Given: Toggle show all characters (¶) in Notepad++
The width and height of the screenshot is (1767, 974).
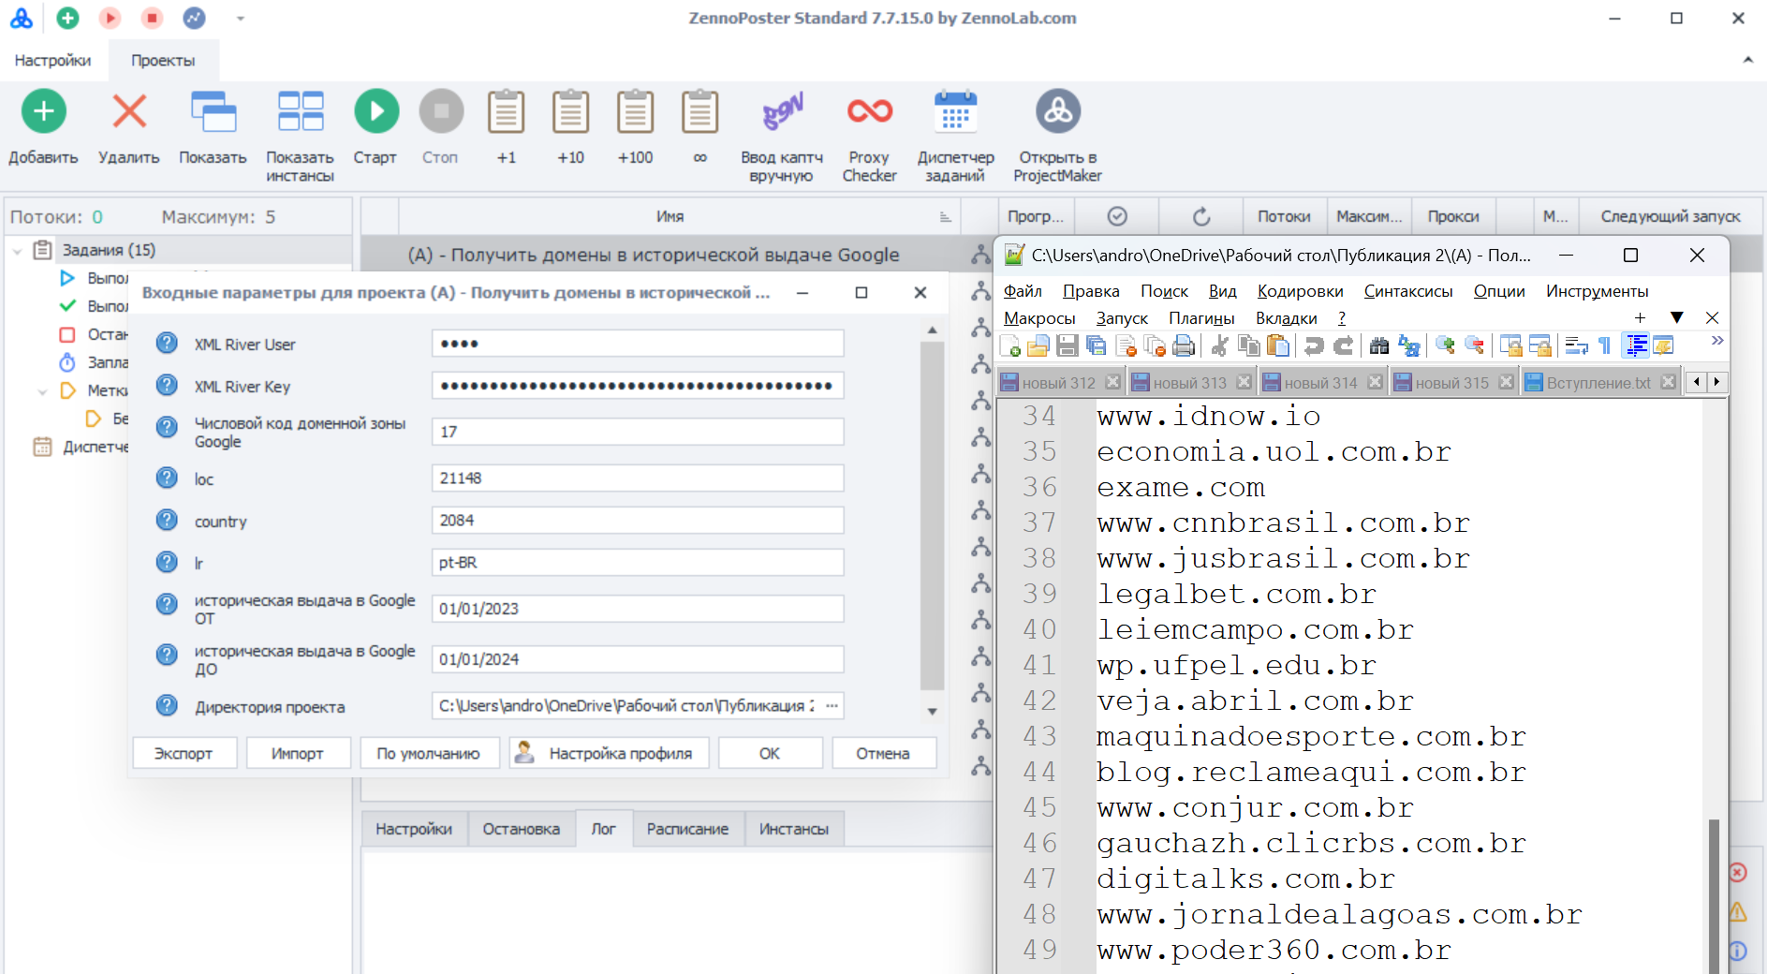Looking at the screenshot, I should click(1605, 346).
